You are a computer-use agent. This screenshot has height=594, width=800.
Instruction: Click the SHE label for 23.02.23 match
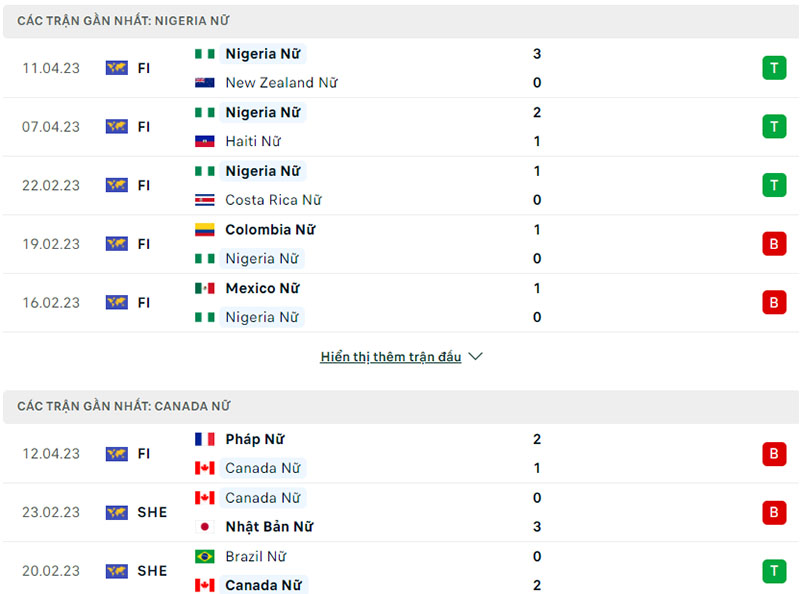pyautogui.click(x=152, y=512)
